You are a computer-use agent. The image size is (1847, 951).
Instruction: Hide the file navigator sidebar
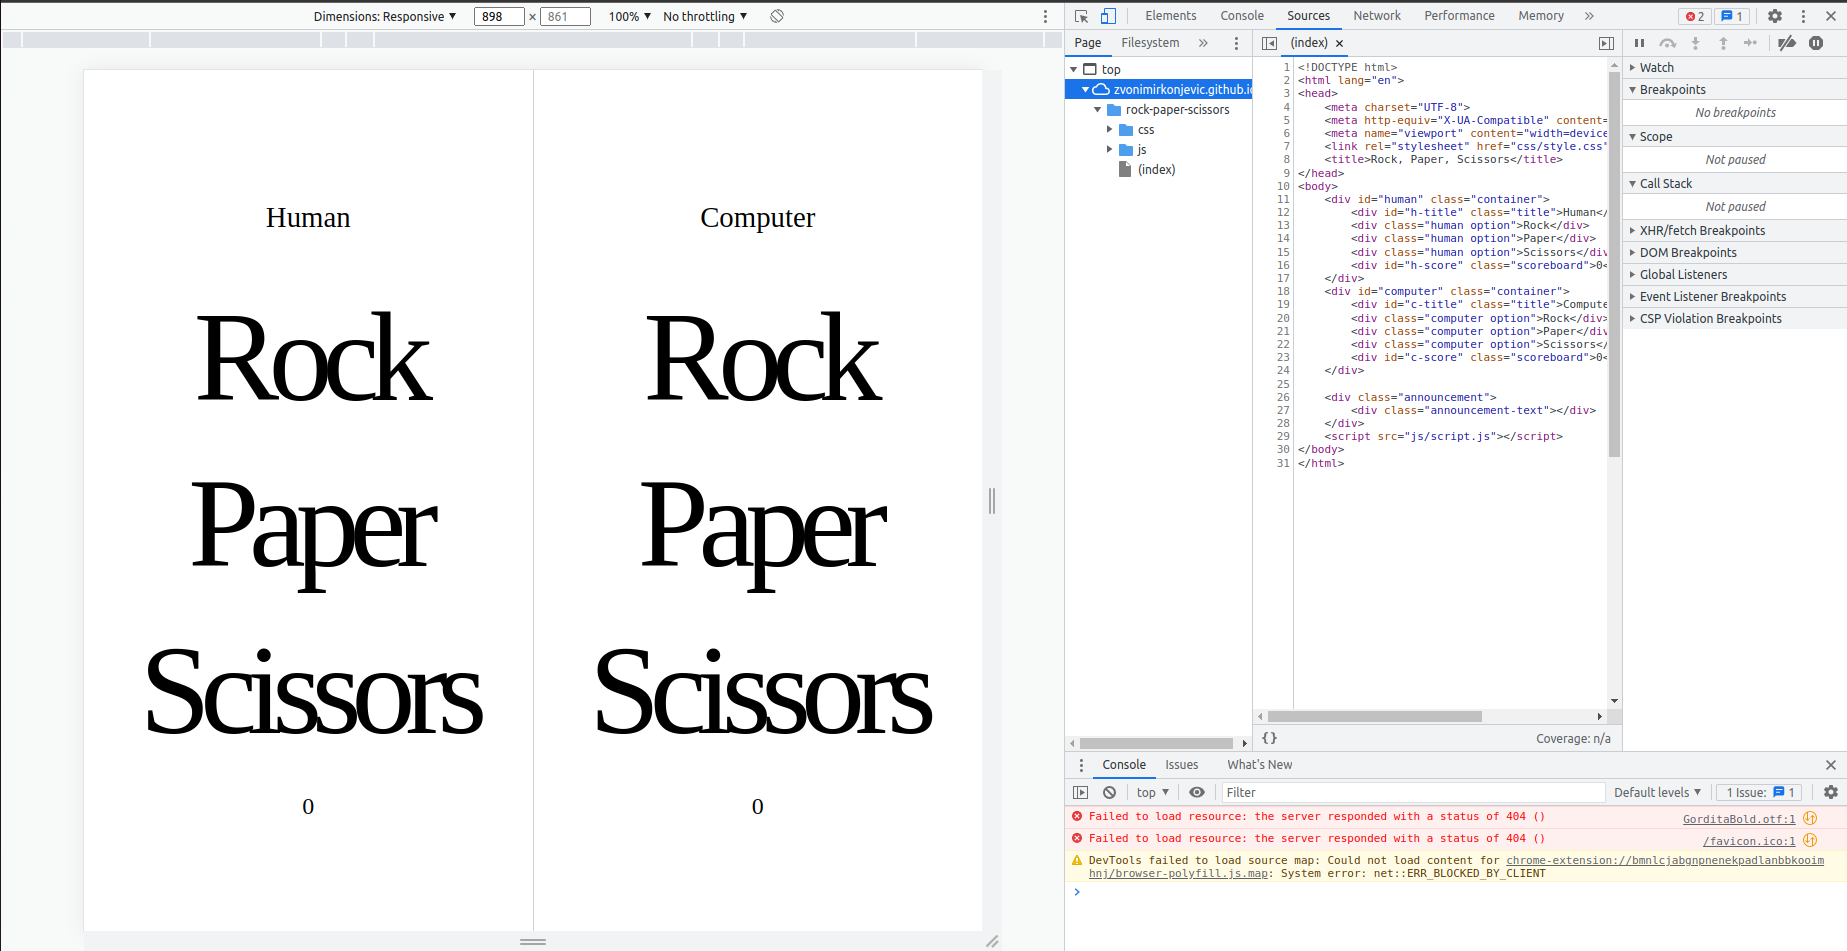tap(1269, 43)
